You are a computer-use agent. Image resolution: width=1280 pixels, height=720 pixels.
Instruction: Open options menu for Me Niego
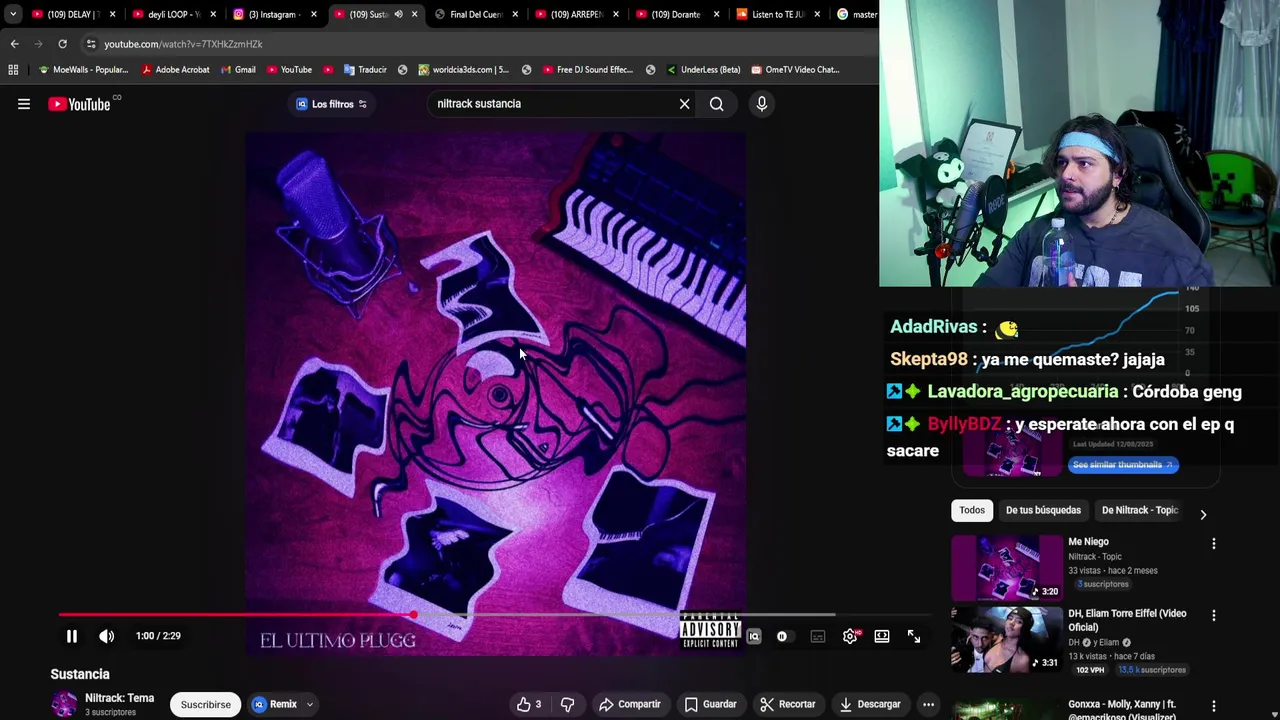tap(1214, 544)
